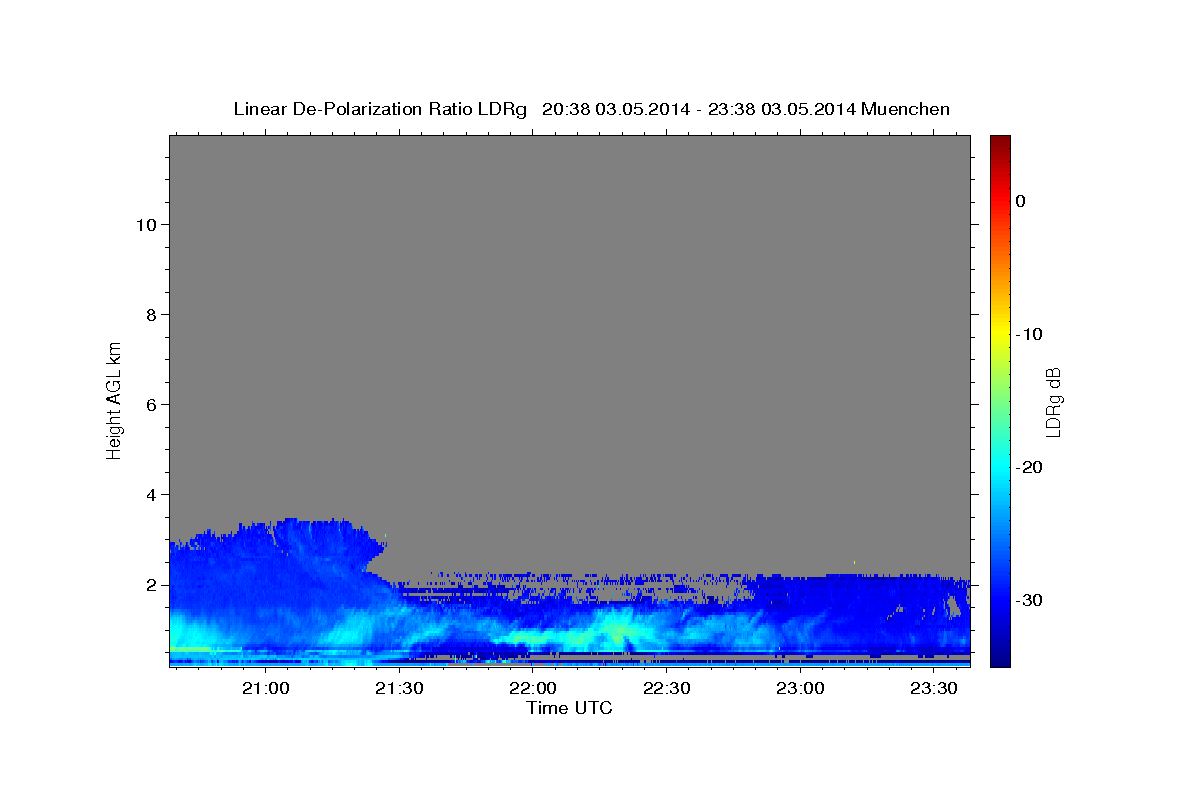Image resolution: width=1200 pixels, height=800 pixels.
Task: Click the yellow-green peak echo near 22:20
Action: 616,631
